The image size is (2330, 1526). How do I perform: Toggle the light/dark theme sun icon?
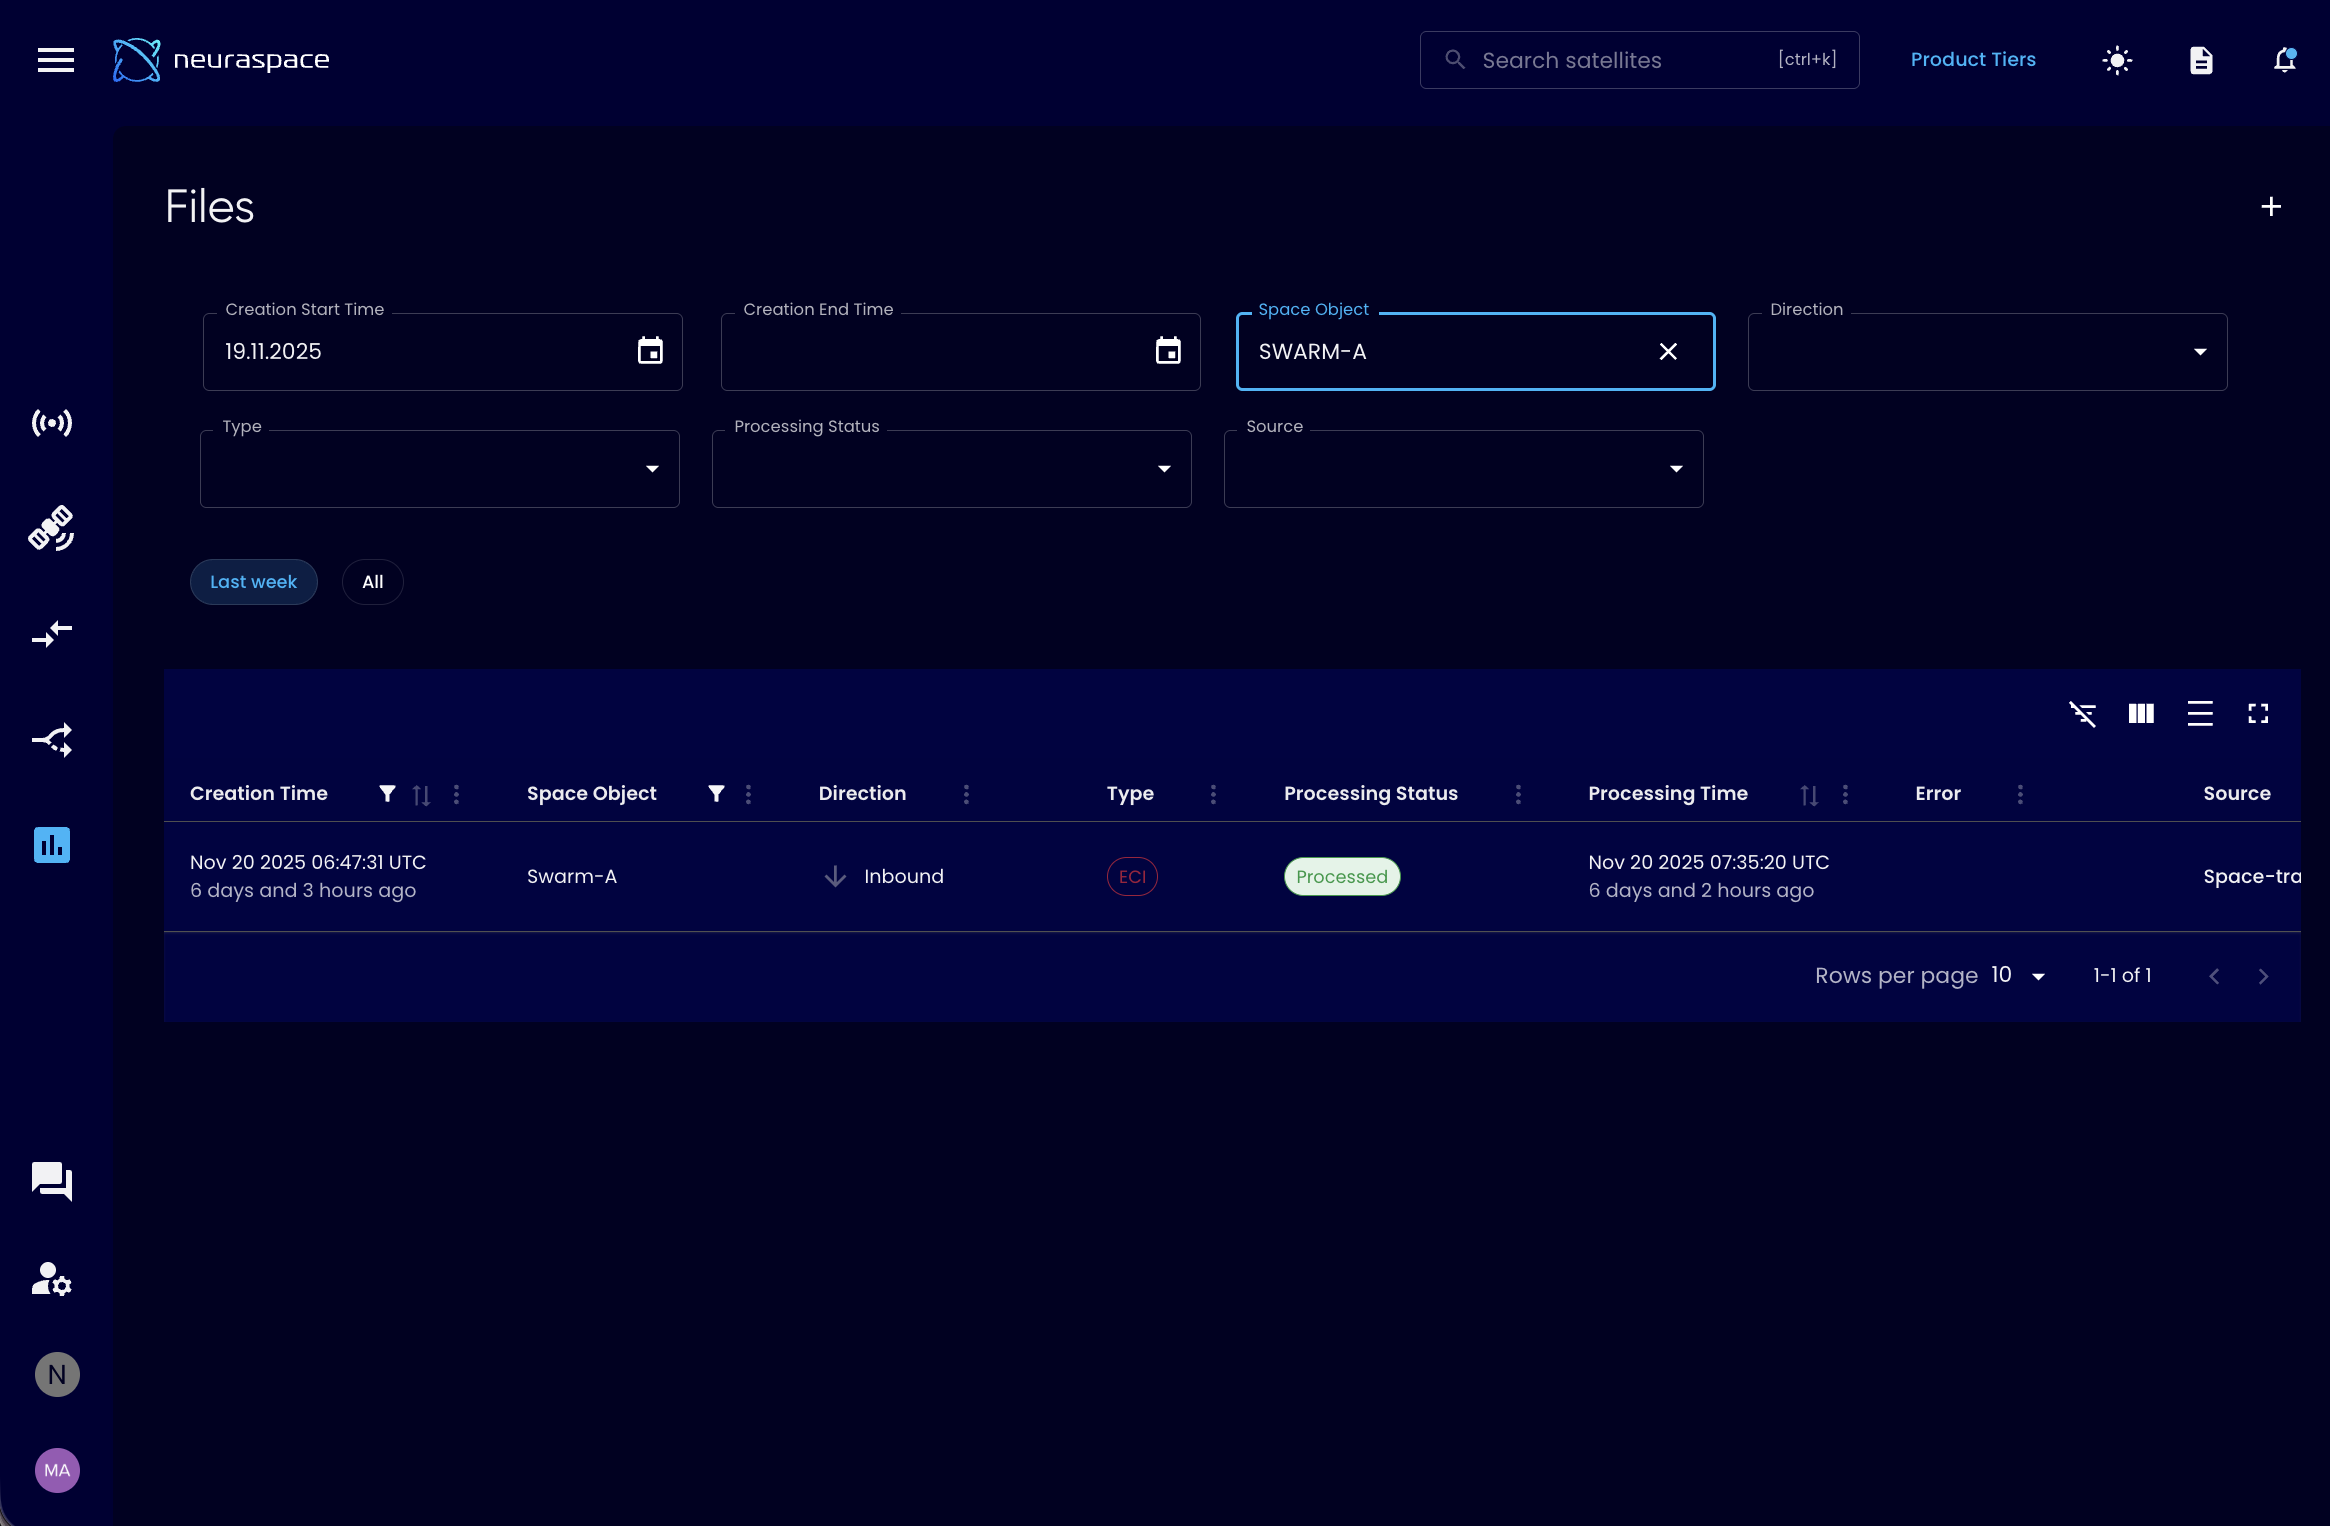click(2117, 60)
